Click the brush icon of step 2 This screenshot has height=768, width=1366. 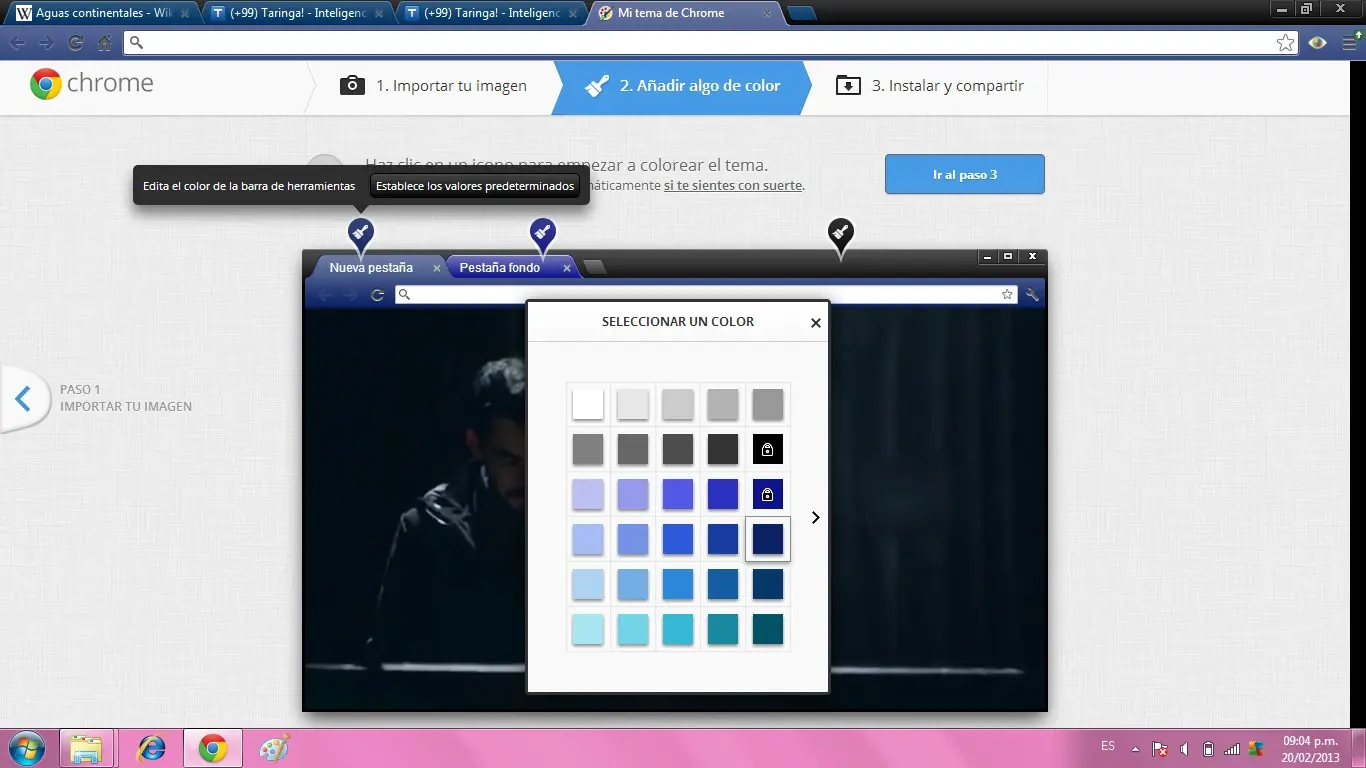[x=597, y=85]
